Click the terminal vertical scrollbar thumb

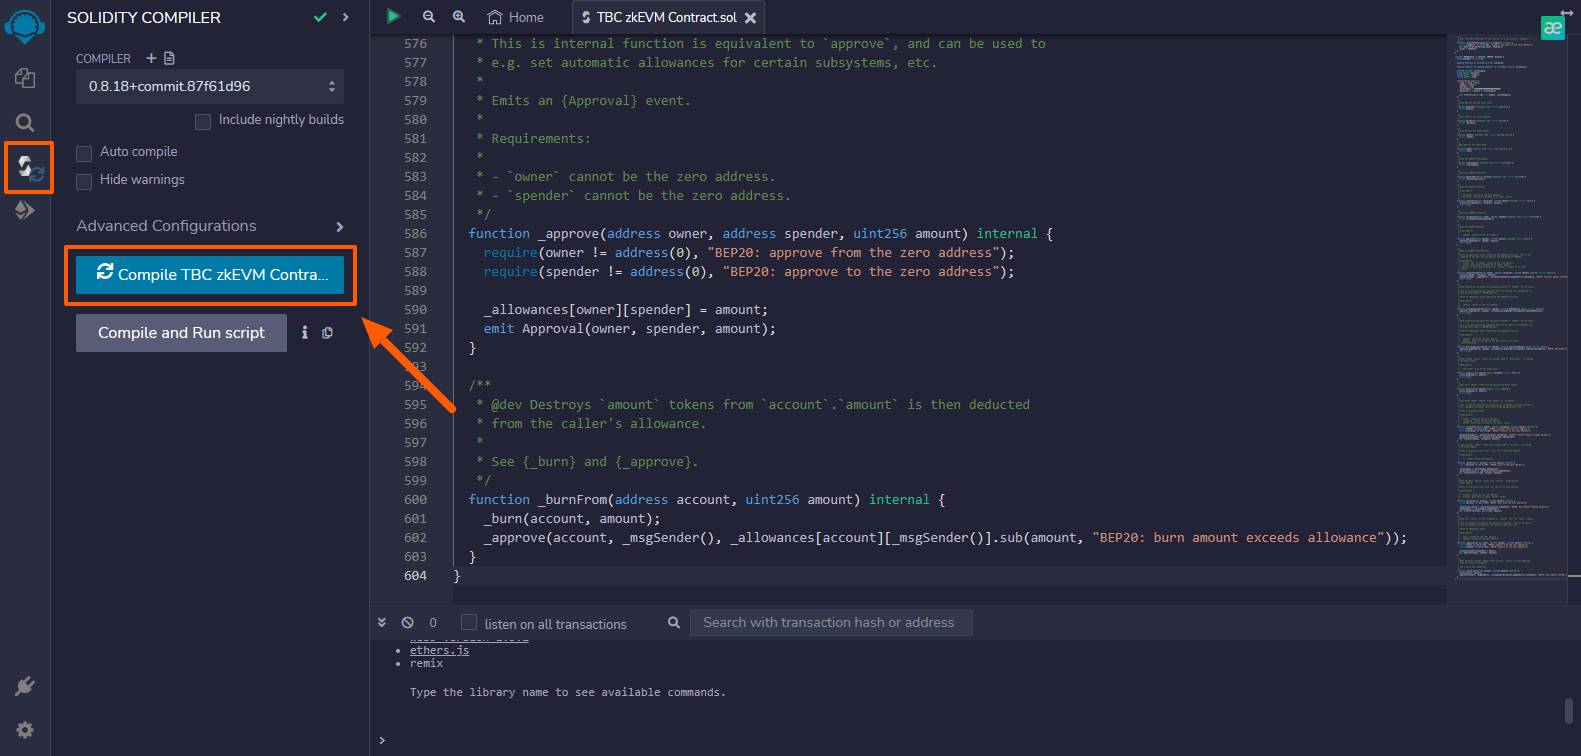(1569, 711)
